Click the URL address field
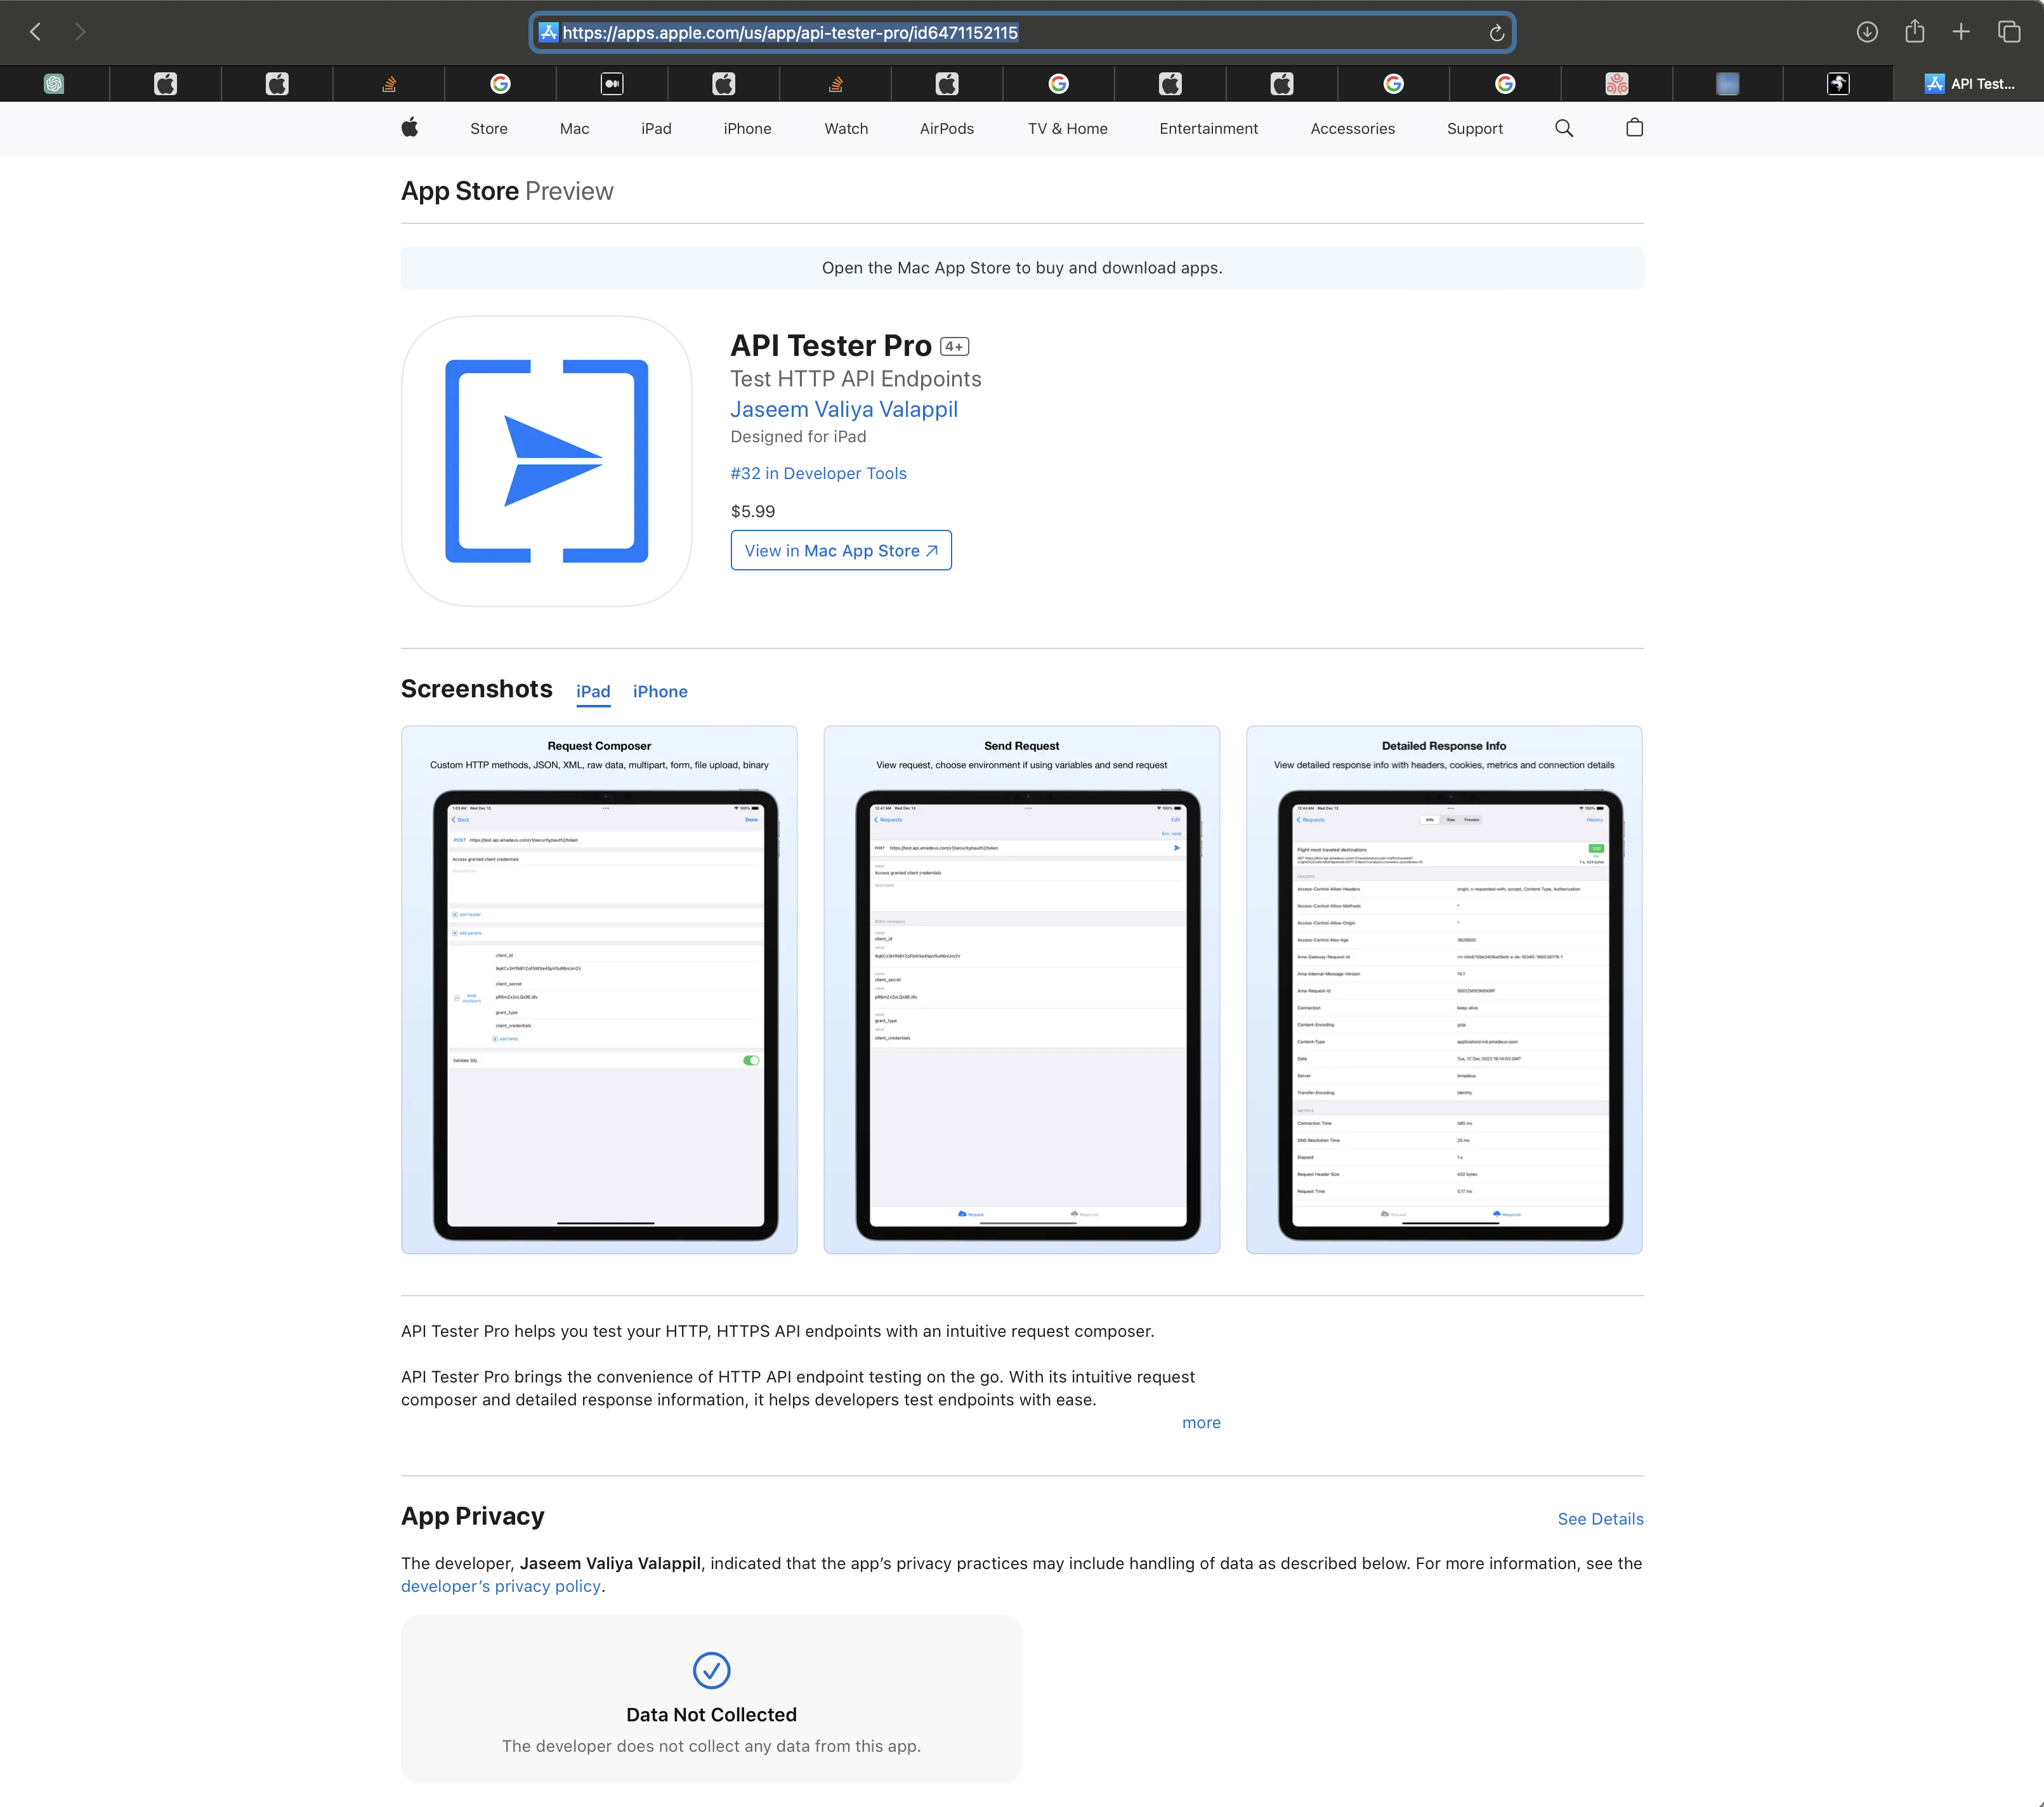2044x1807 pixels. tap(1021, 33)
